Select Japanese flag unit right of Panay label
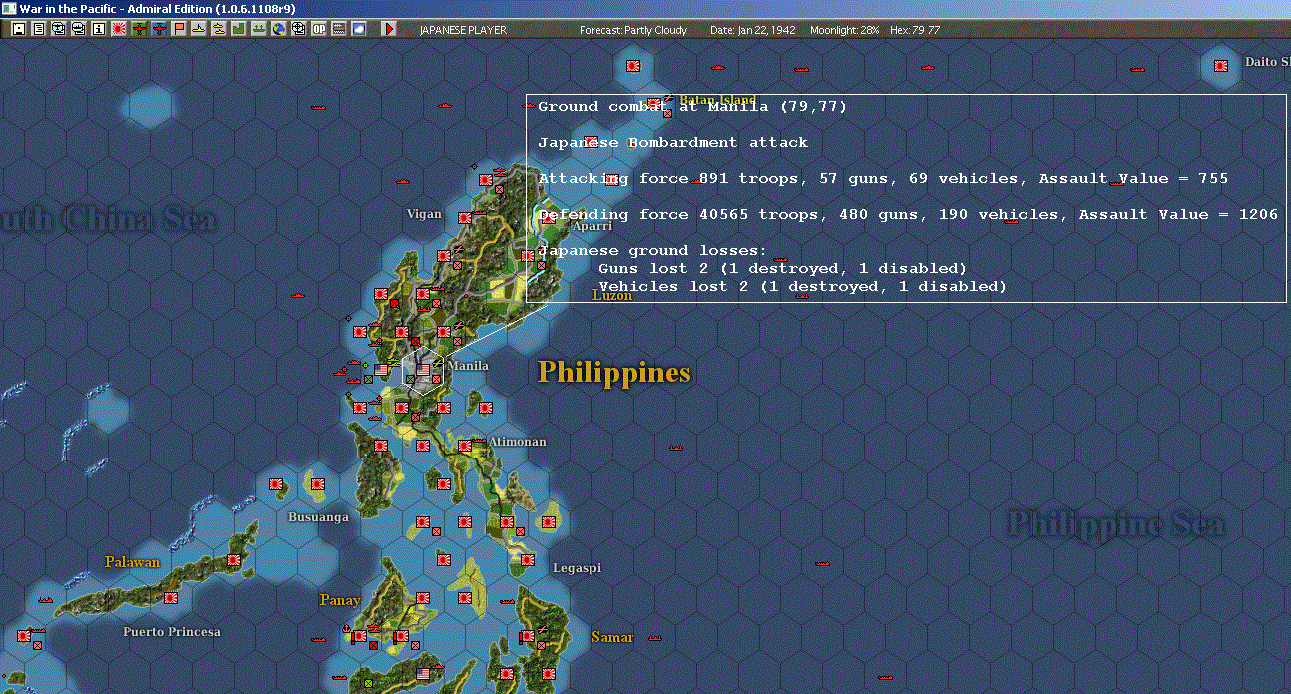This screenshot has width=1291, height=694. coord(423,598)
